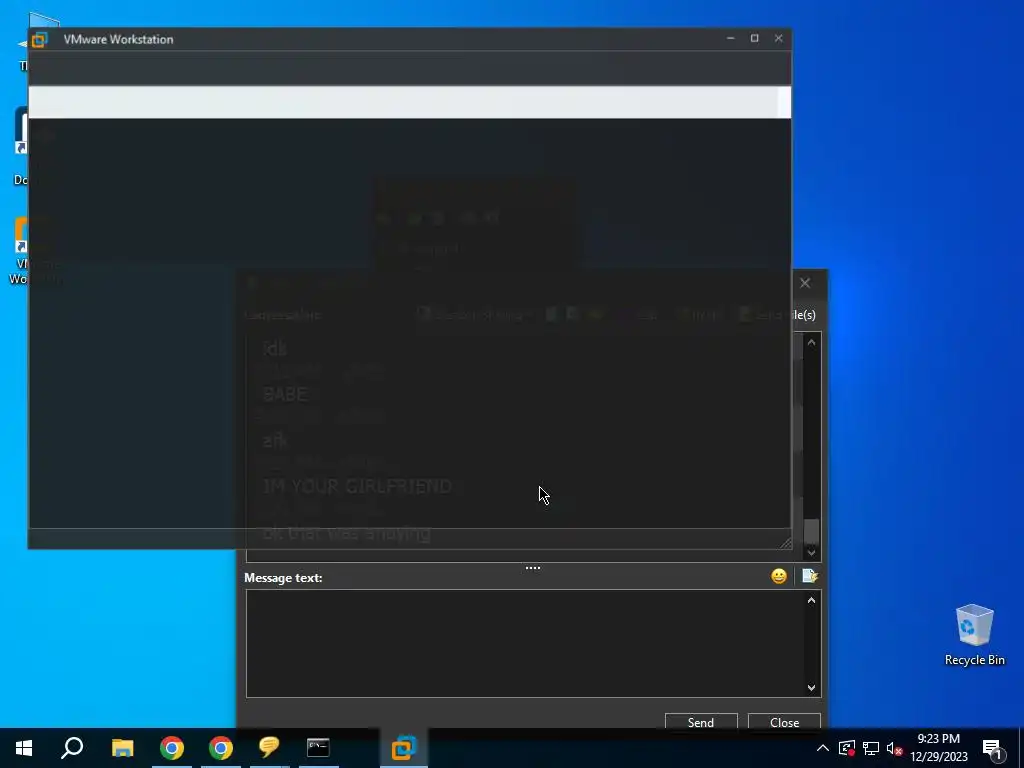Open taskbar Search magnifier

click(x=72, y=748)
